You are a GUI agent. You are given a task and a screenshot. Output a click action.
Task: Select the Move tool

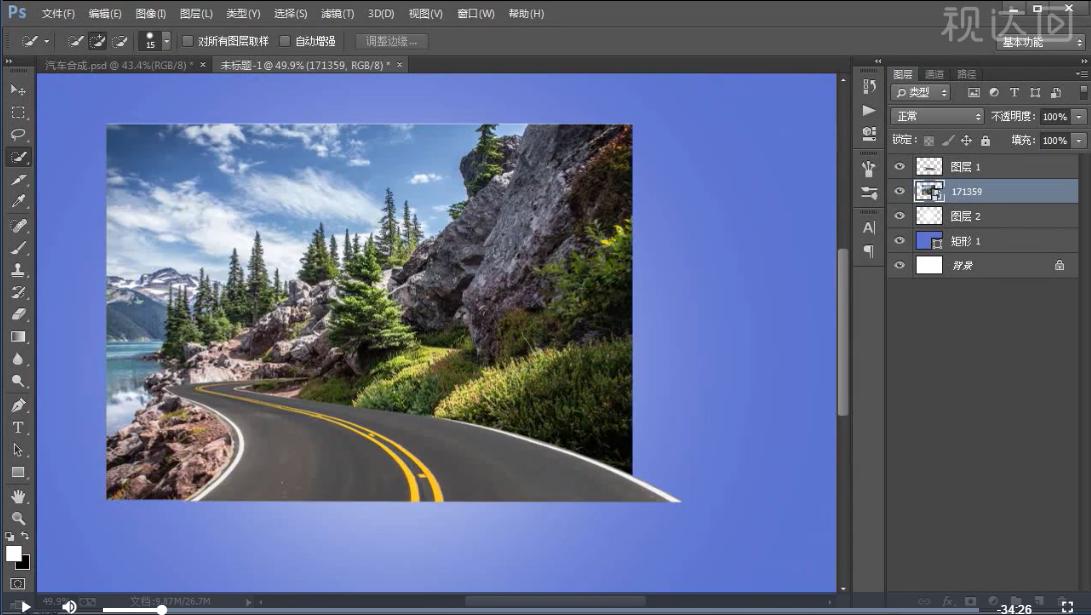click(x=18, y=90)
